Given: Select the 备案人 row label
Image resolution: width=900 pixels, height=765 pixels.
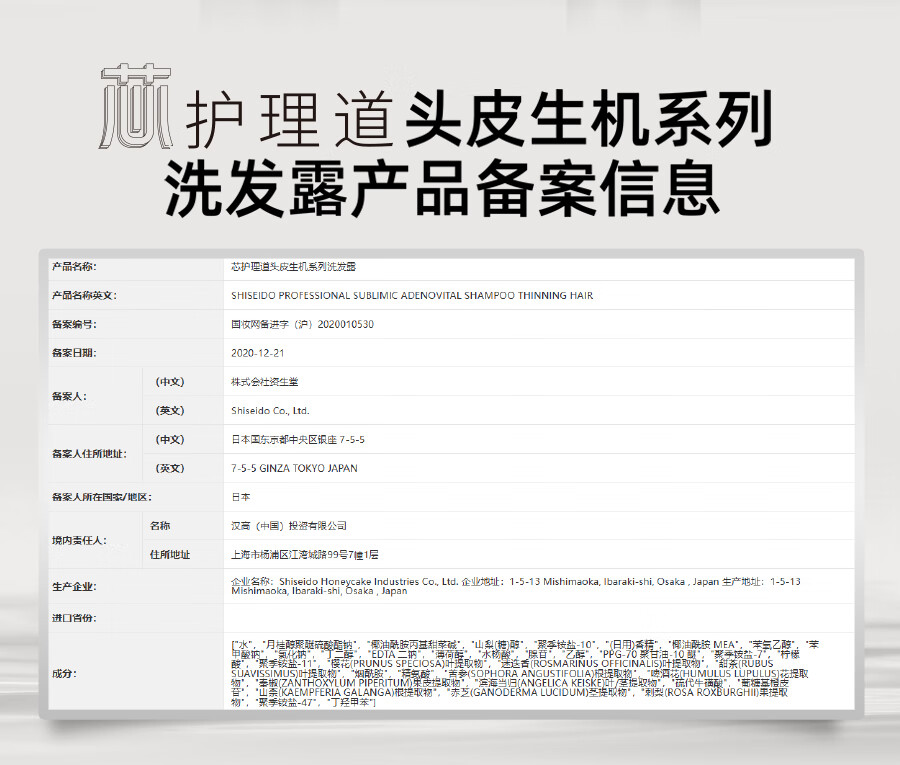Looking at the screenshot, I should coord(68,396).
